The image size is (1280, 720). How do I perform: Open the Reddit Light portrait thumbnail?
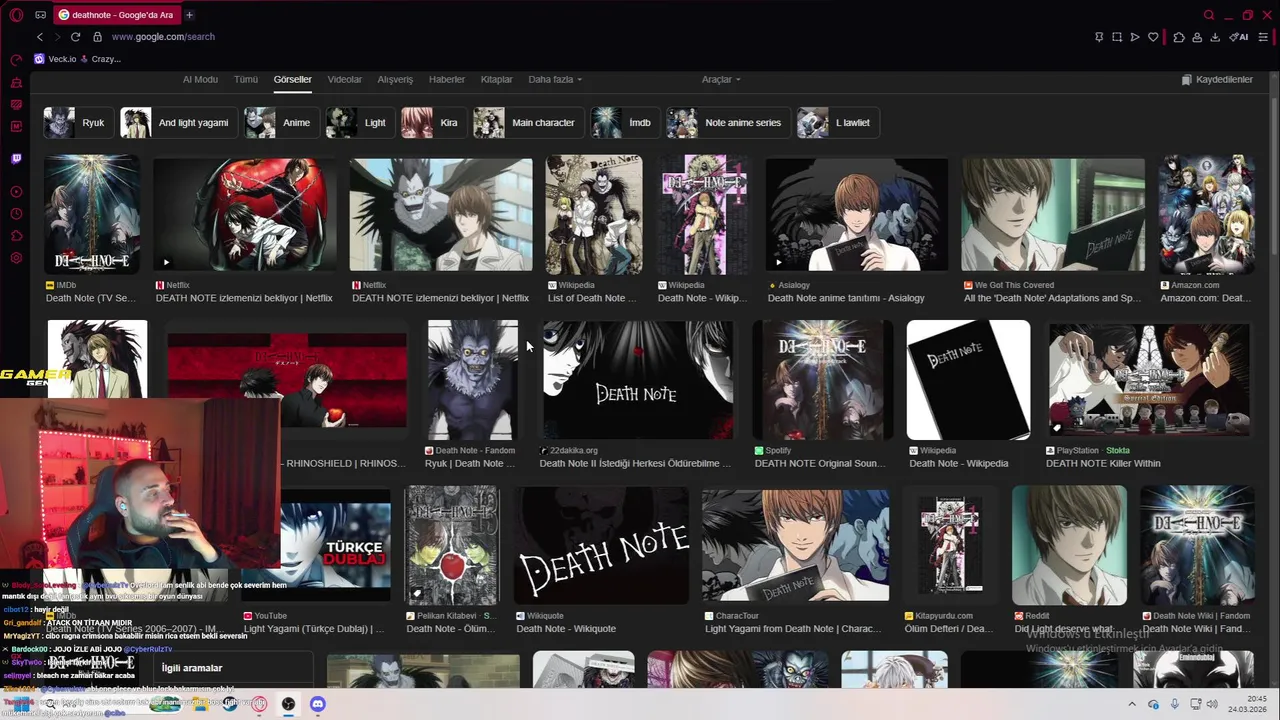pyautogui.click(x=1069, y=546)
